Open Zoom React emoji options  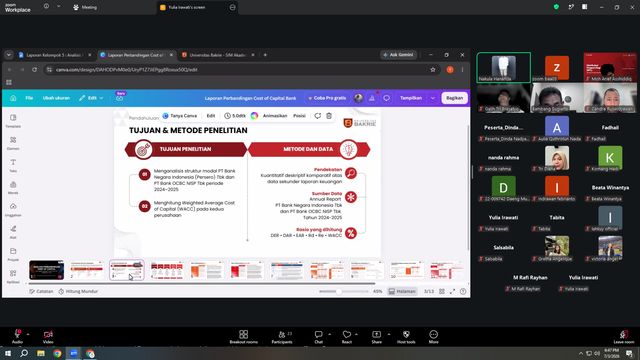click(x=347, y=337)
